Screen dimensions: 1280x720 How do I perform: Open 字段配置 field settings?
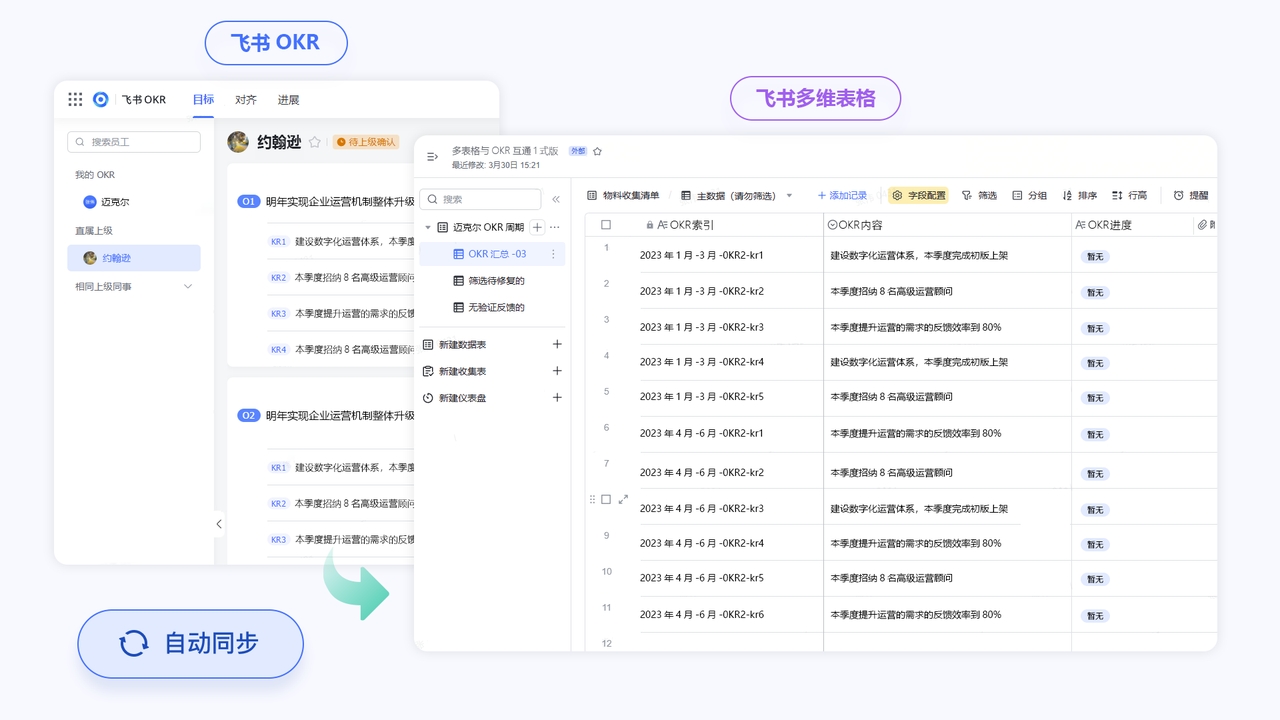pyautogui.click(x=918, y=196)
